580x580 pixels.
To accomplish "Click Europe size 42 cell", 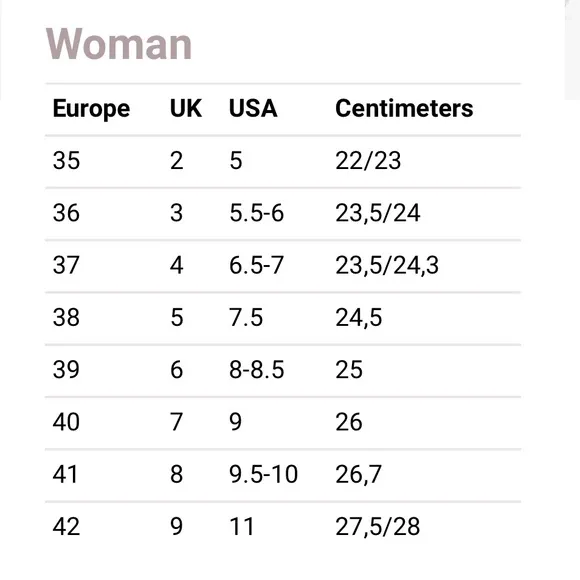I will pos(66,526).
